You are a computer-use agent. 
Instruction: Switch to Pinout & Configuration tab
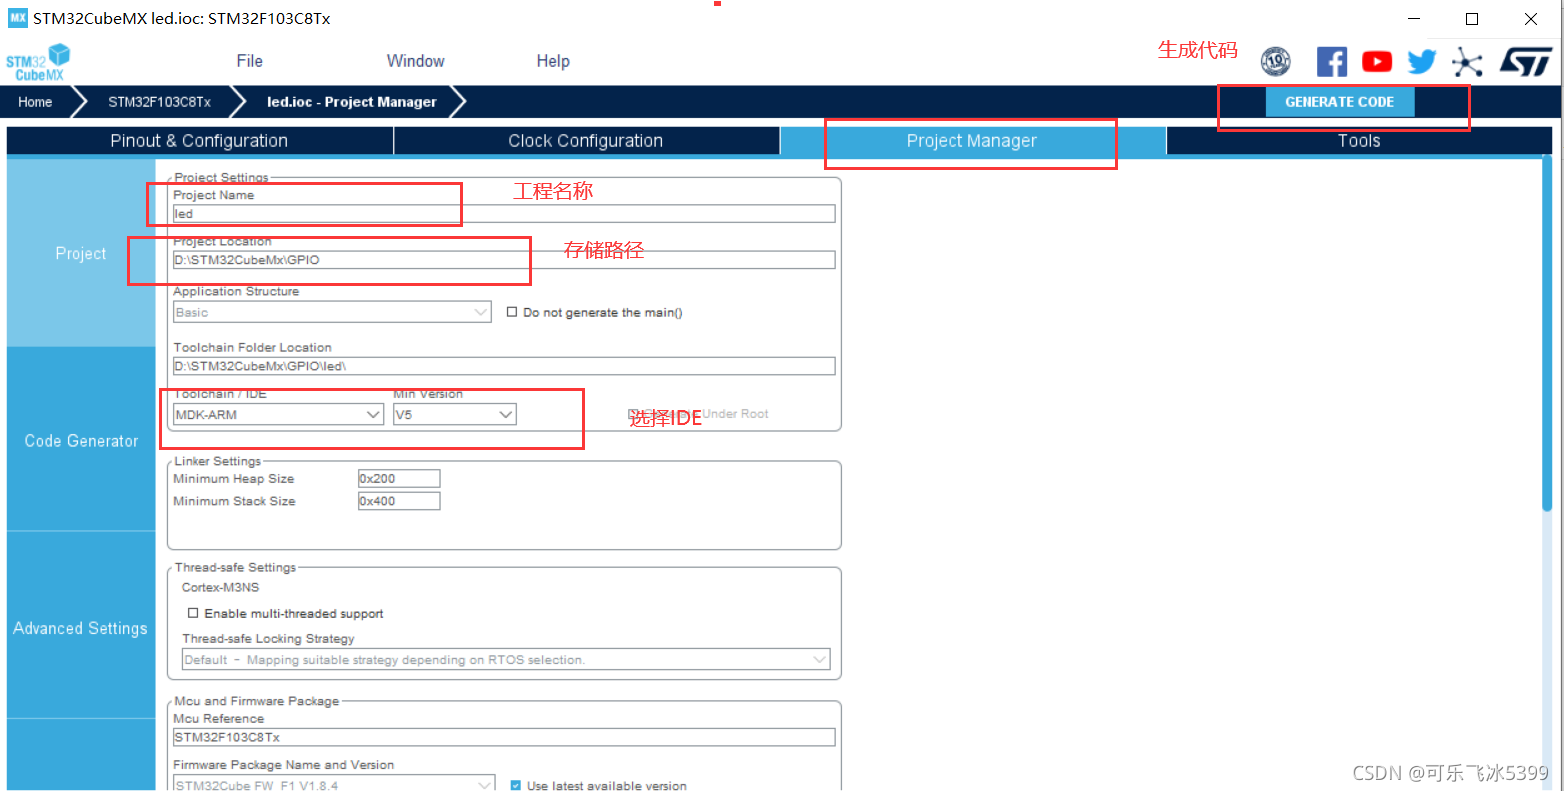point(199,141)
